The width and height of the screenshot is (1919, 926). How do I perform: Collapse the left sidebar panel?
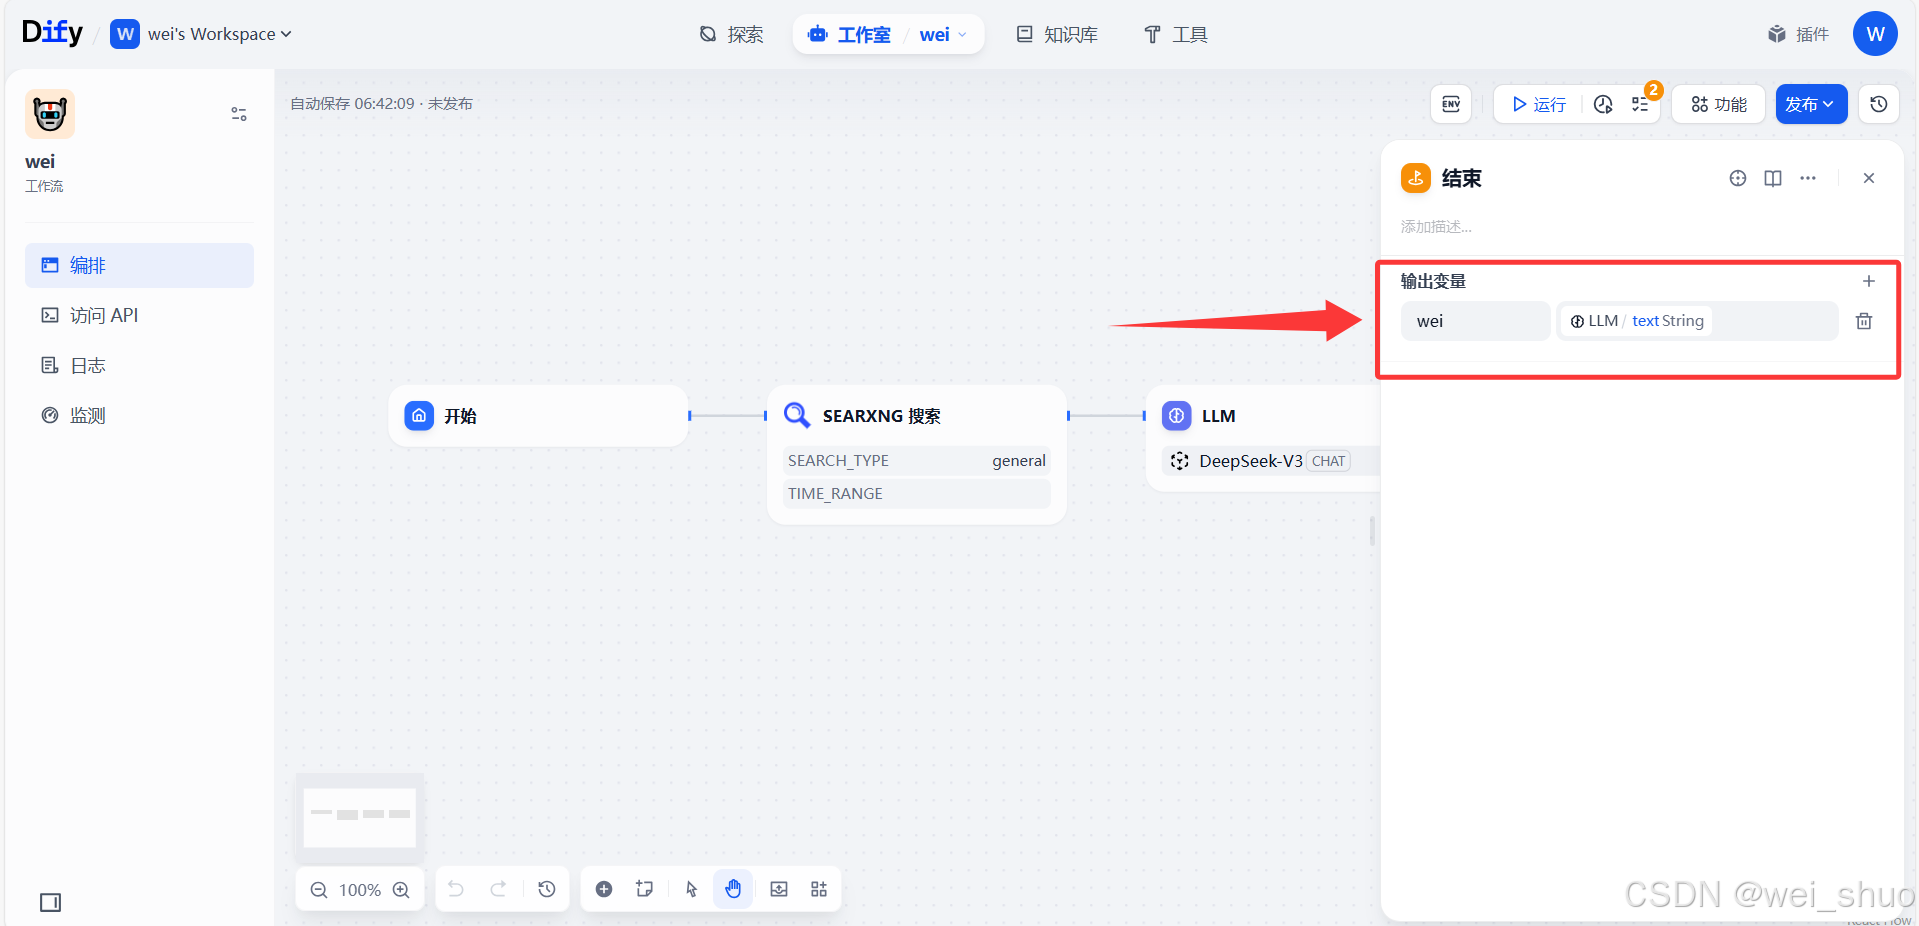click(x=50, y=902)
